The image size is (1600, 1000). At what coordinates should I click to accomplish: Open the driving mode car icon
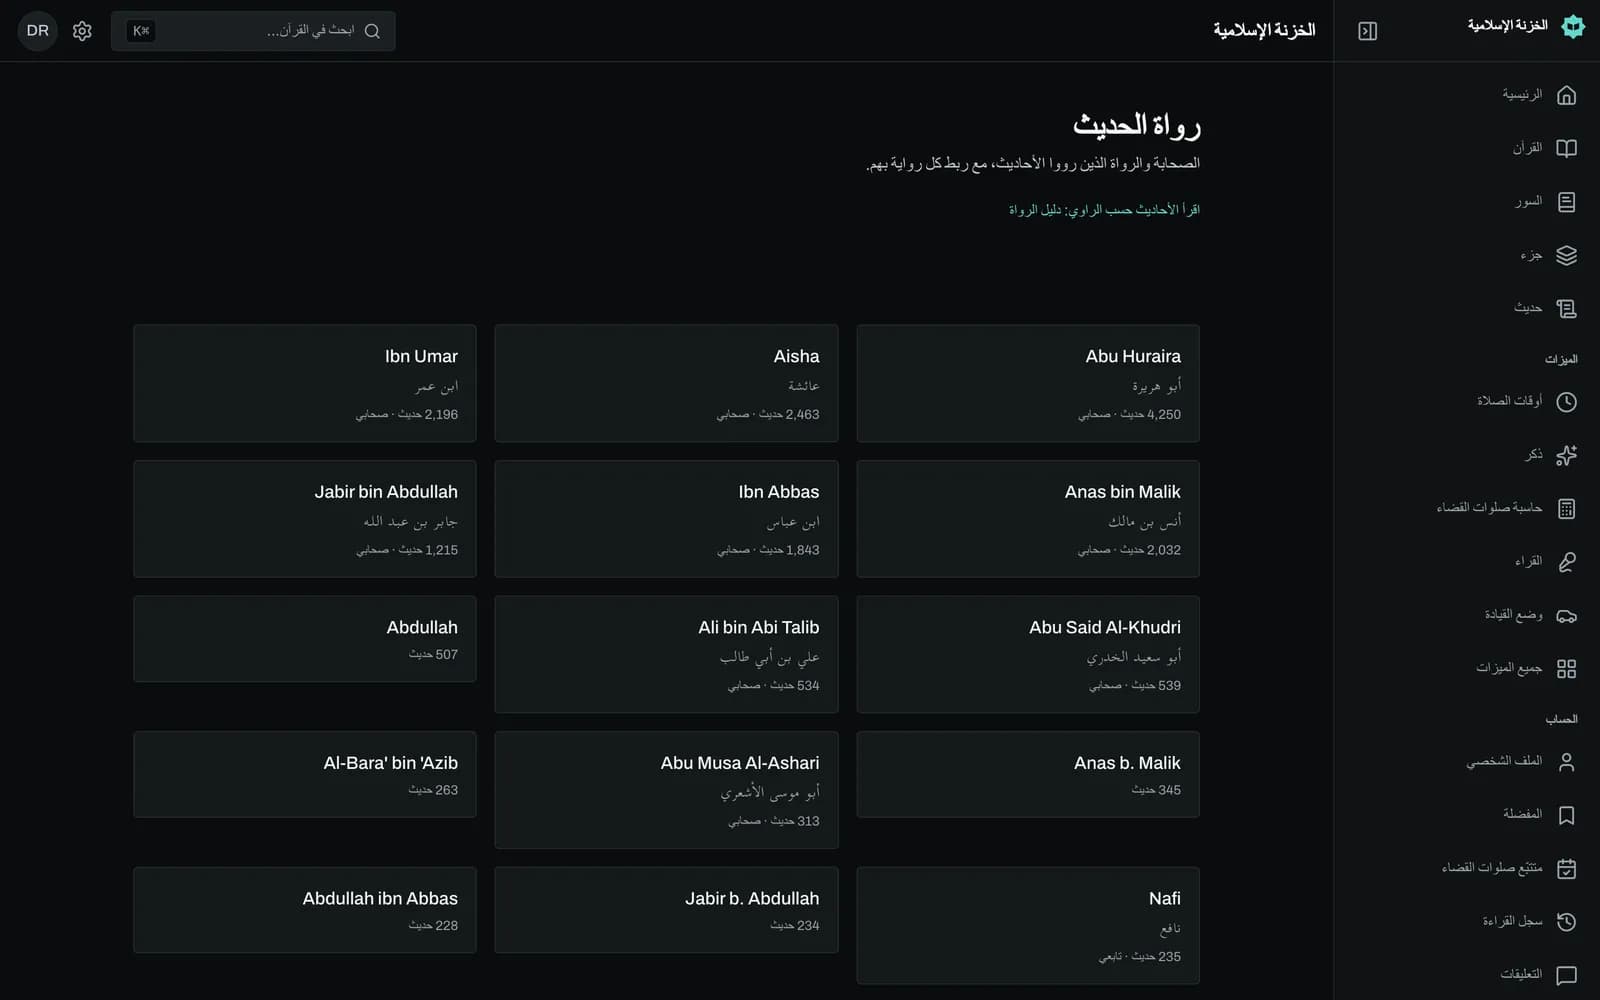[x=1566, y=615]
